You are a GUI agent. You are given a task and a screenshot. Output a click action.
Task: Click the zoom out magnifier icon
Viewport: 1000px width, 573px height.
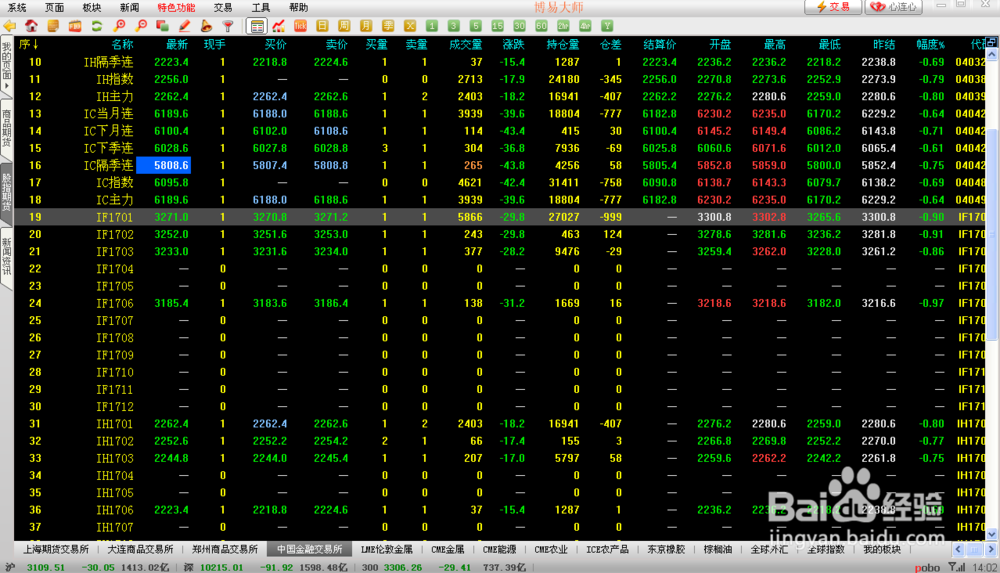point(141,26)
